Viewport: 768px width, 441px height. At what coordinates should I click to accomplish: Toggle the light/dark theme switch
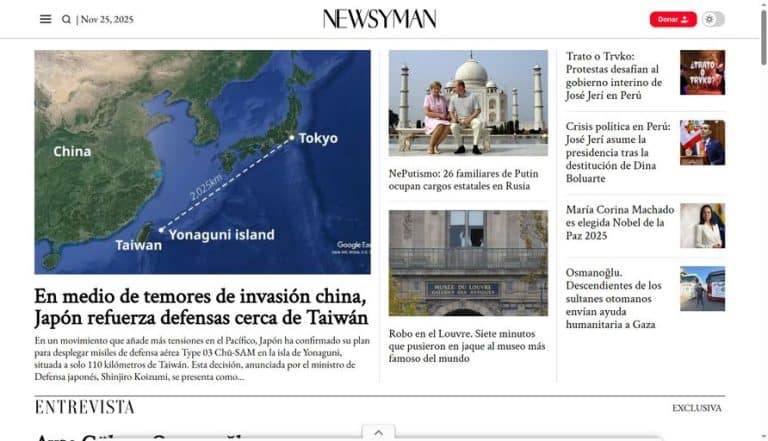click(x=713, y=19)
